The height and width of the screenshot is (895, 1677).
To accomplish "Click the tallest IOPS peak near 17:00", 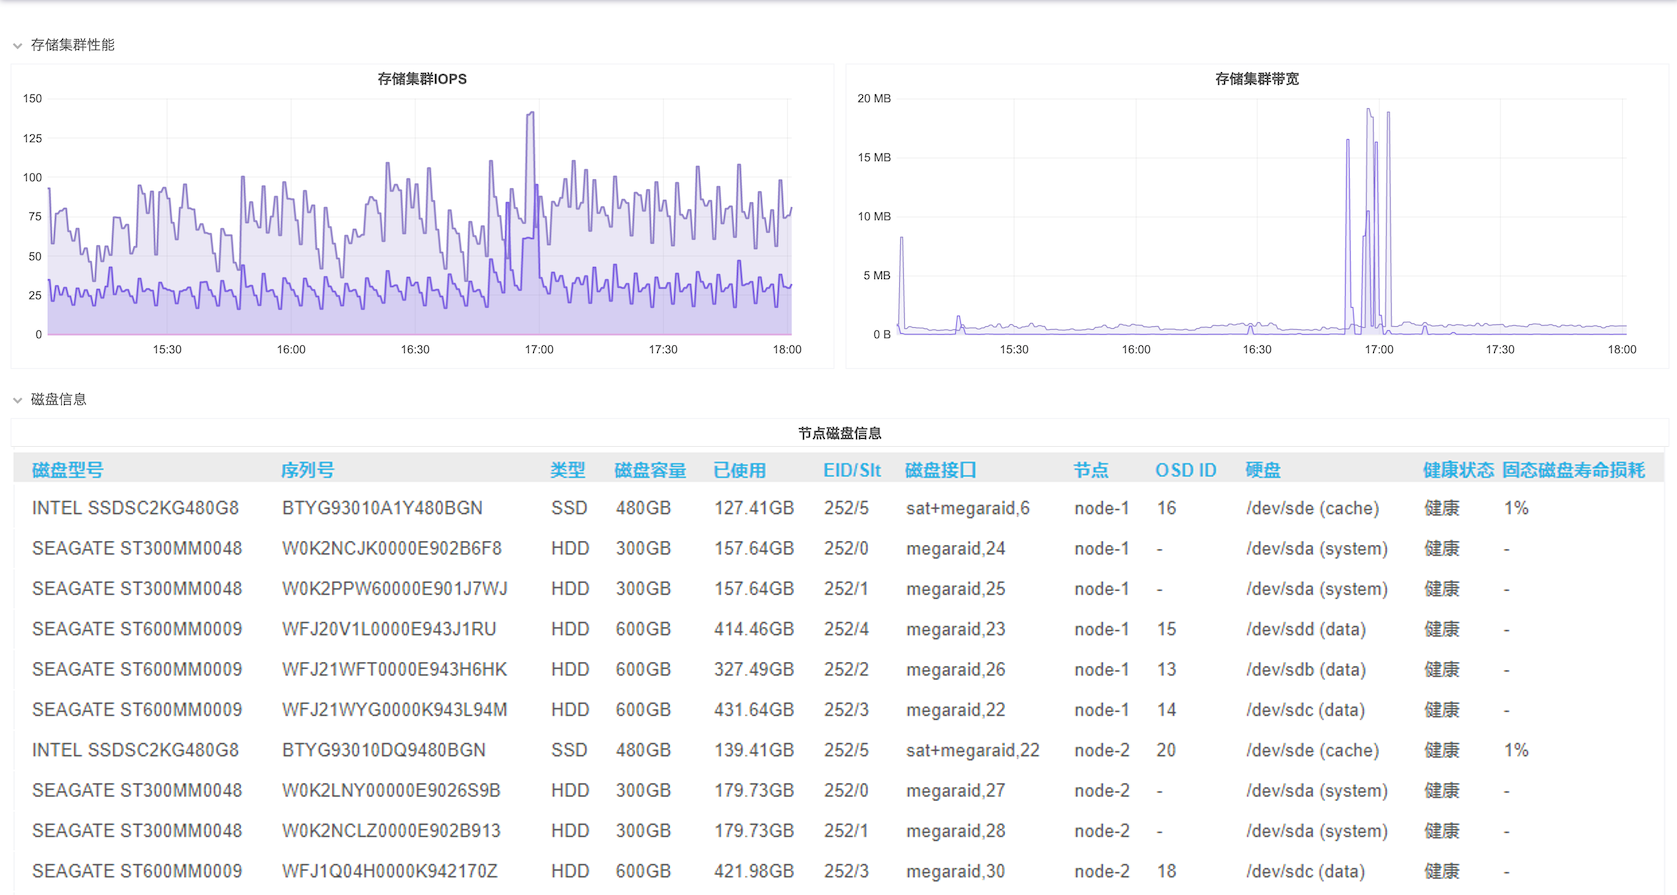I will pyautogui.click(x=531, y=114).
